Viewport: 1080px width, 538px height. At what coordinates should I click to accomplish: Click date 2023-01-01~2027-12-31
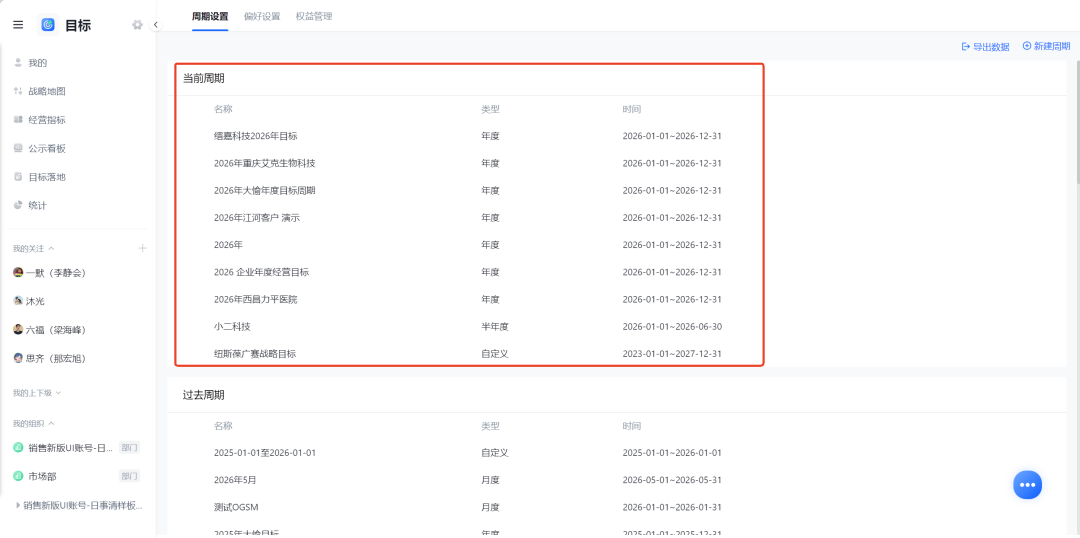click(672, 354)
